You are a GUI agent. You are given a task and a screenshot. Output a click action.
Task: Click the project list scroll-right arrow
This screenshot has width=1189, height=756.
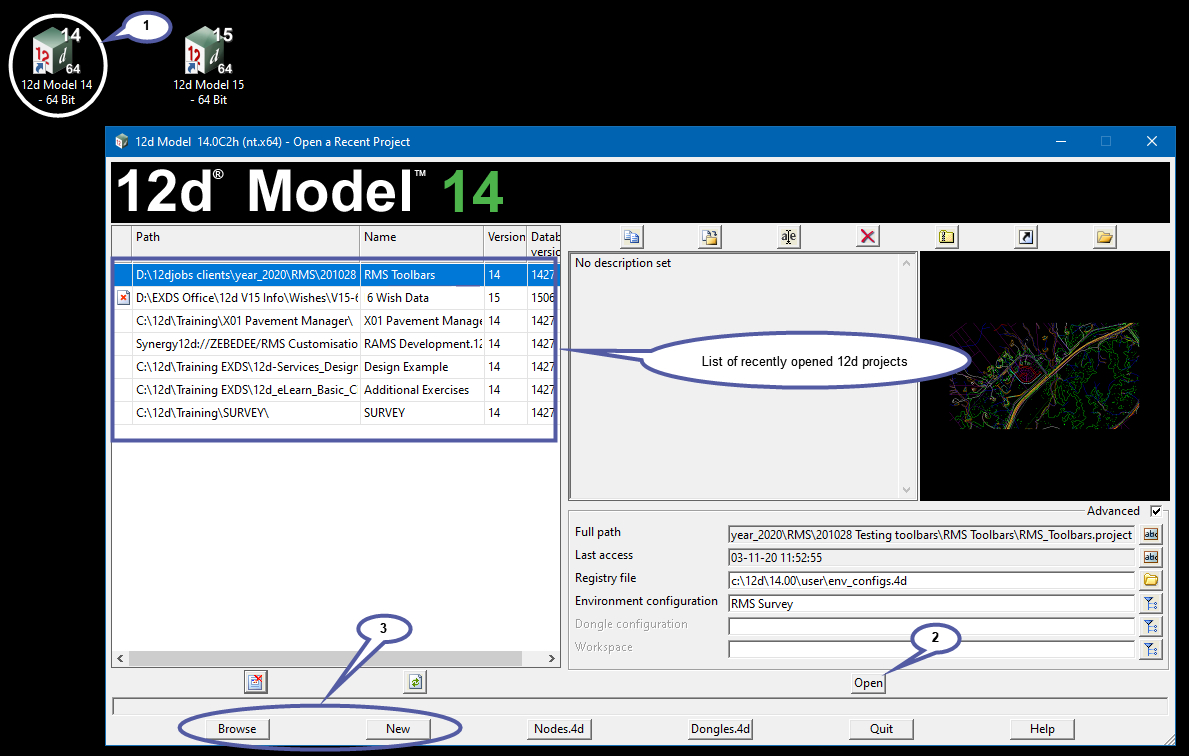[552, 658]
